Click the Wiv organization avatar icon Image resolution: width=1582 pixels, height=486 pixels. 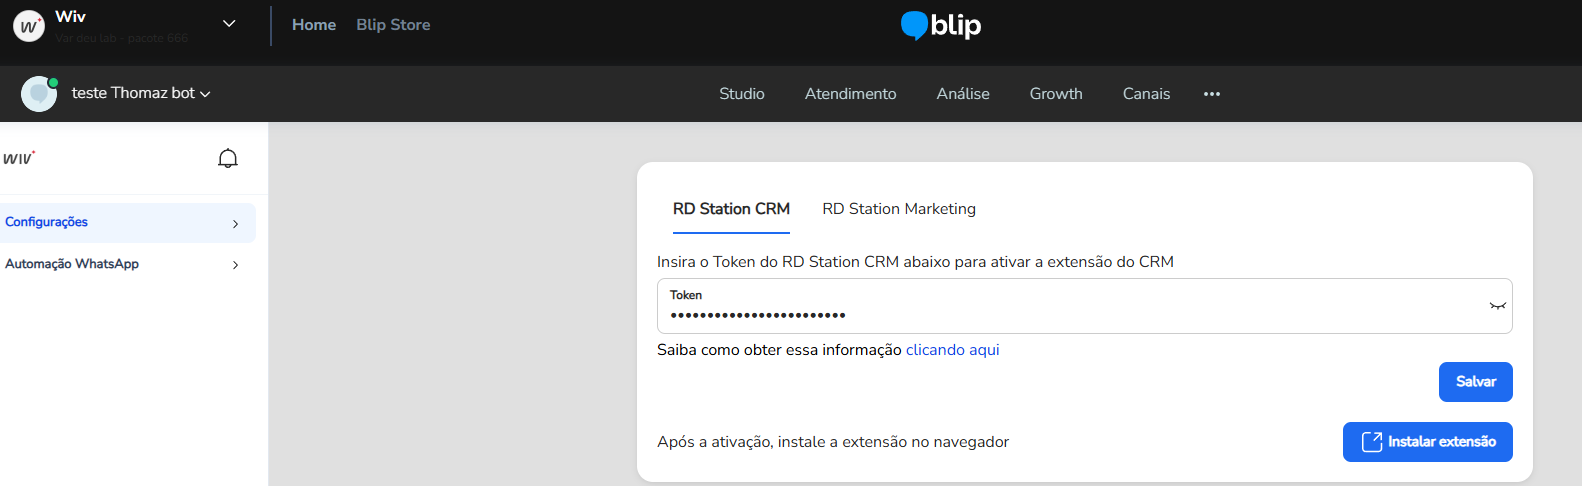pos(29,26)
